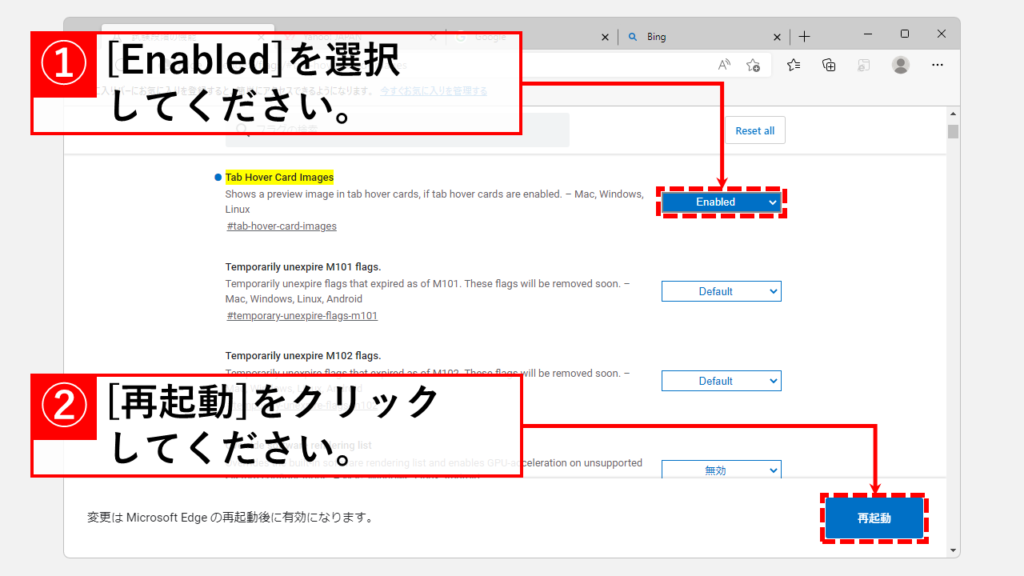Click the Temporarily unexpire M102 flags heading
Screen dimensions: 1024x576
pos(303,355)
